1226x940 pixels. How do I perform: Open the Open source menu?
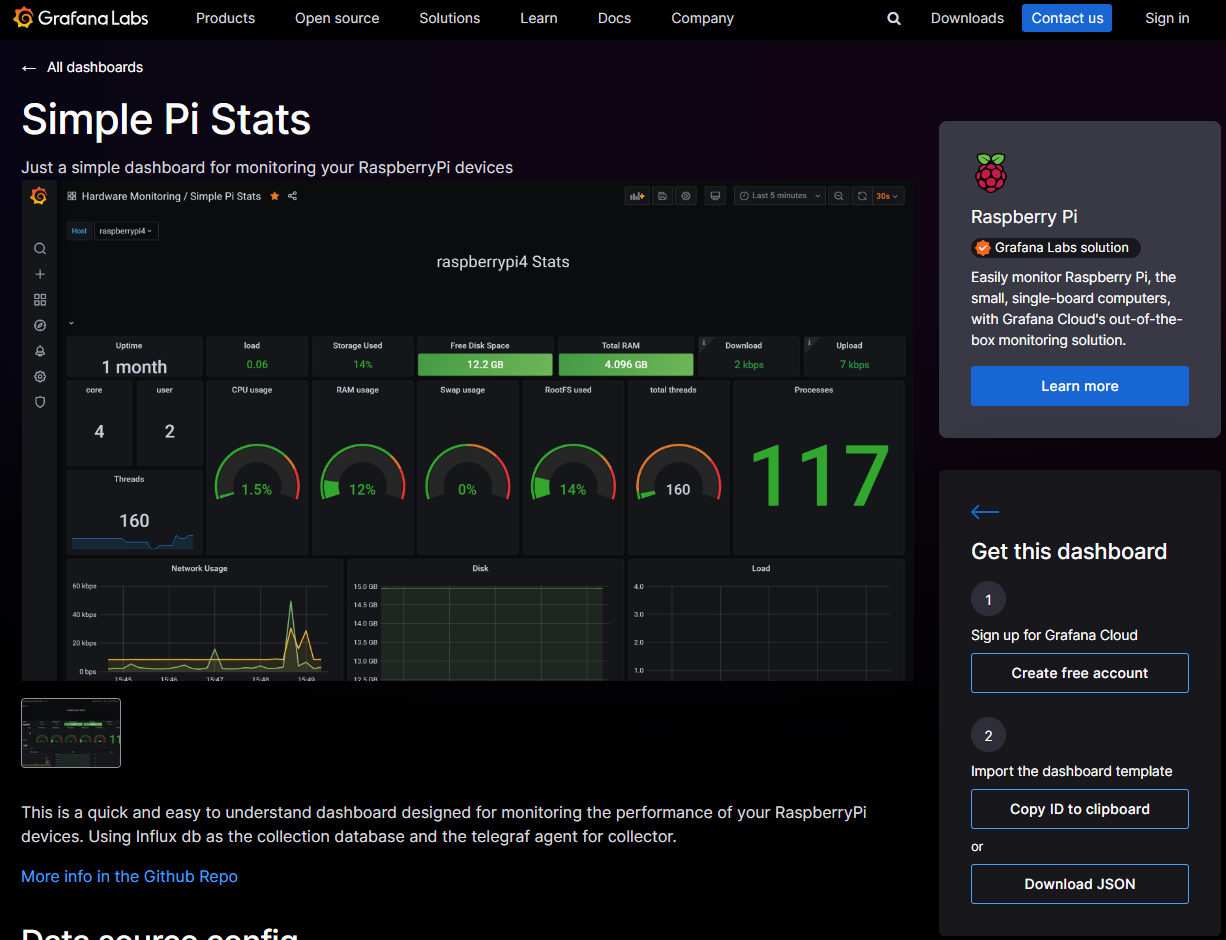click(337, 18)
